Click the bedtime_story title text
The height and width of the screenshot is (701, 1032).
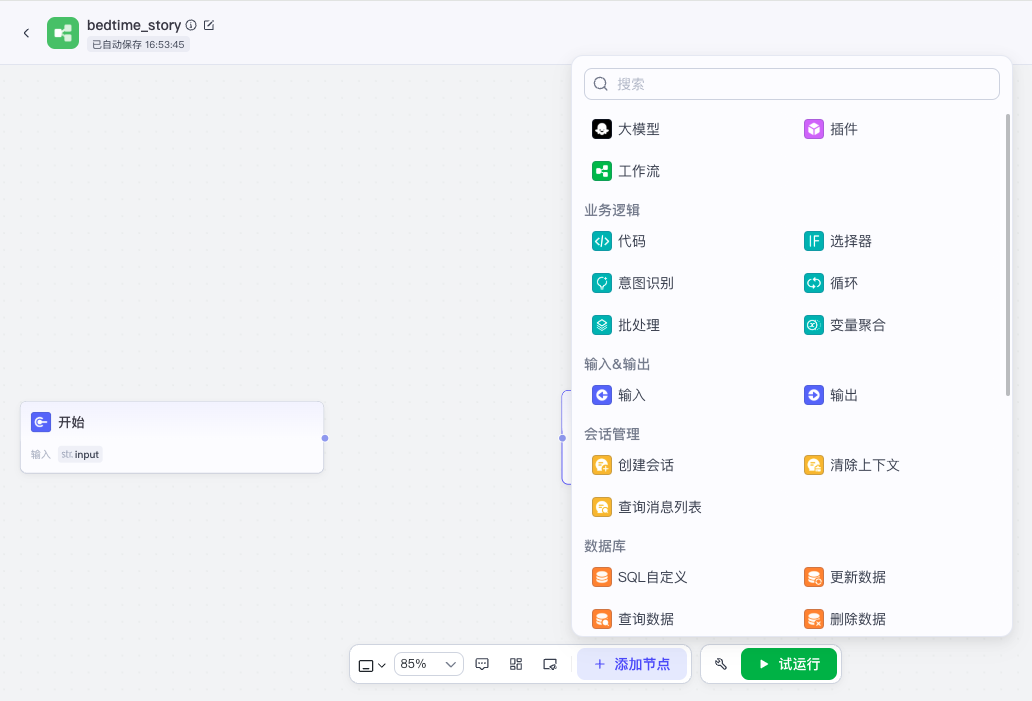coord(134,25)
